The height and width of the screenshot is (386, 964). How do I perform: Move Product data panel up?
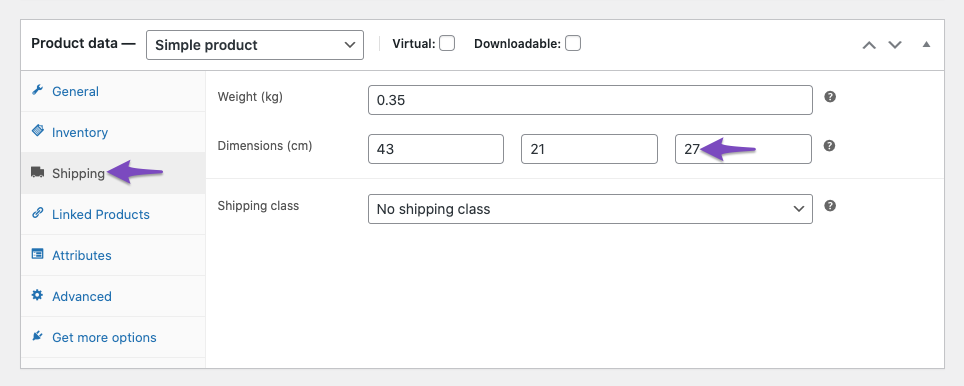tap(869, 45)
